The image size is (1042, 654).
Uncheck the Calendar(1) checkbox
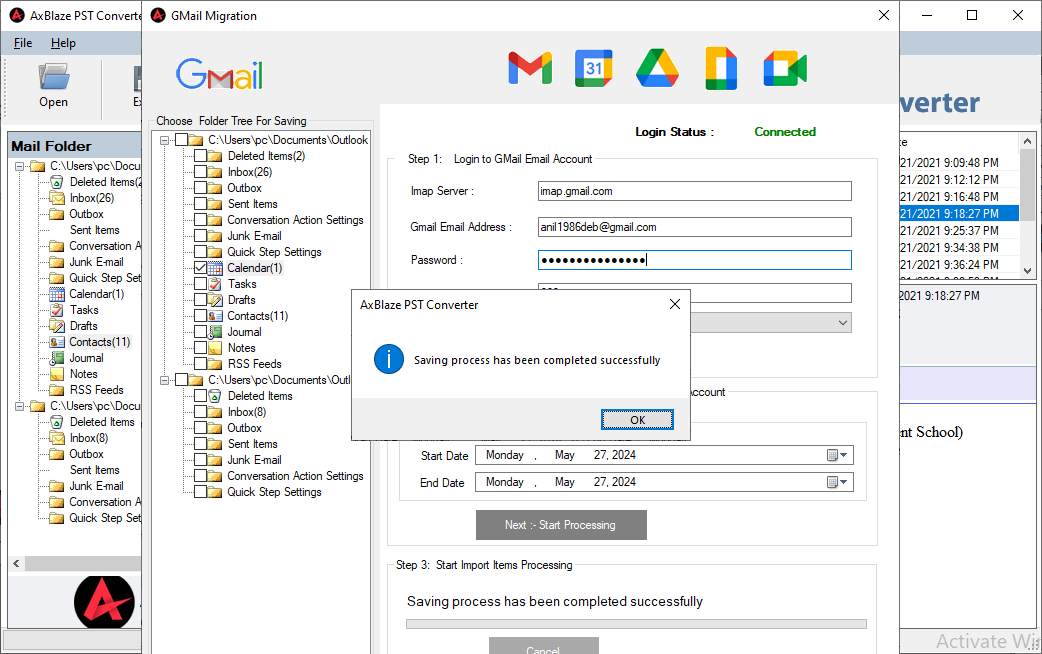[x=200, y=268]
